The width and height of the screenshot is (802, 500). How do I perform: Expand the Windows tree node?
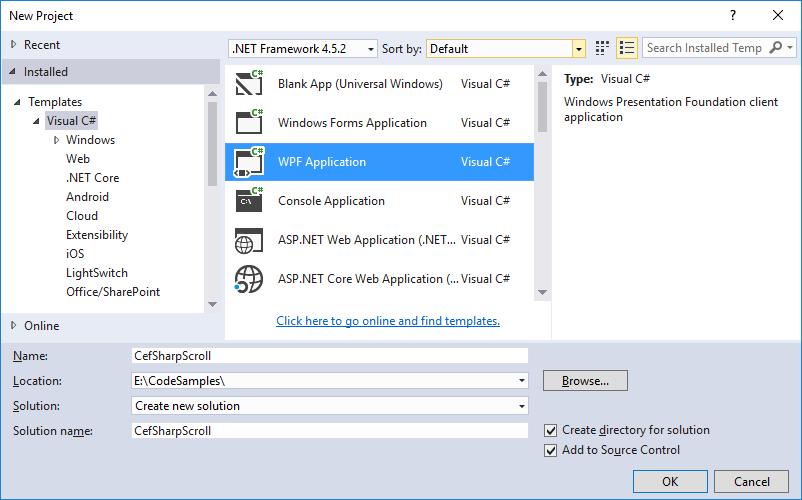click(56, 140)
